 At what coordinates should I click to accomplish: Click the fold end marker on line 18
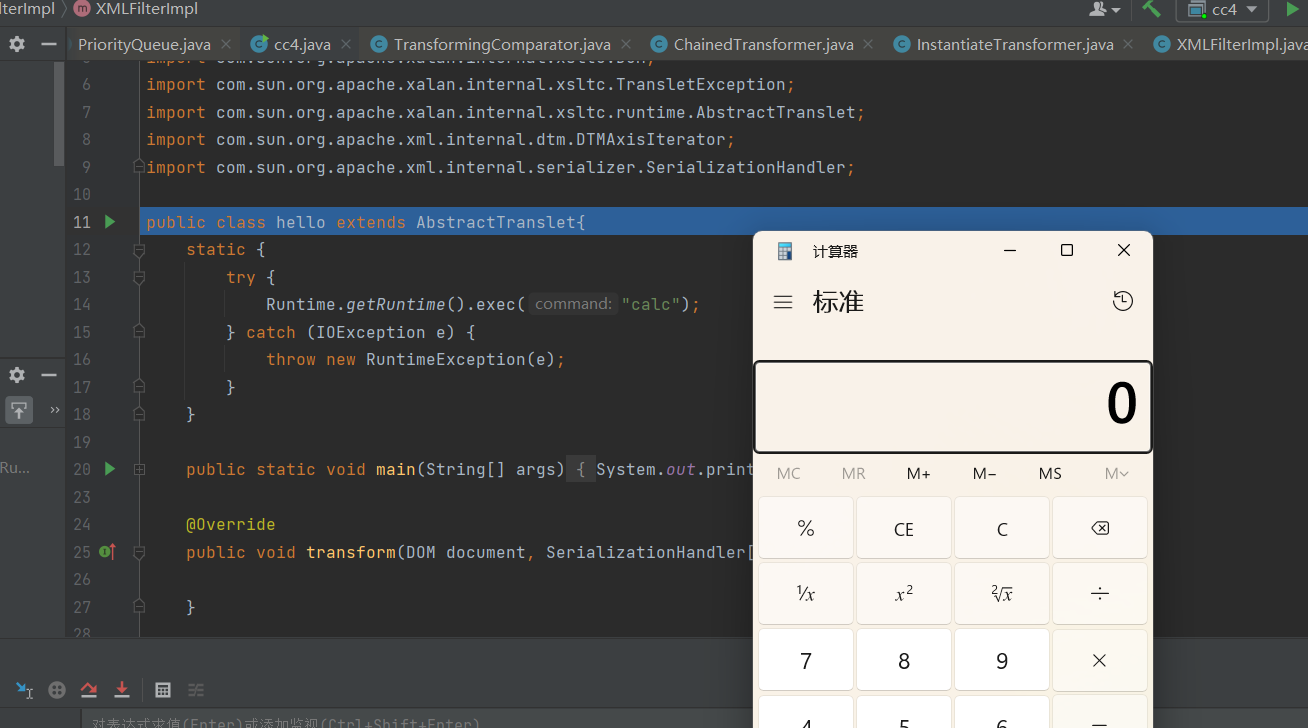click(140, 414)
